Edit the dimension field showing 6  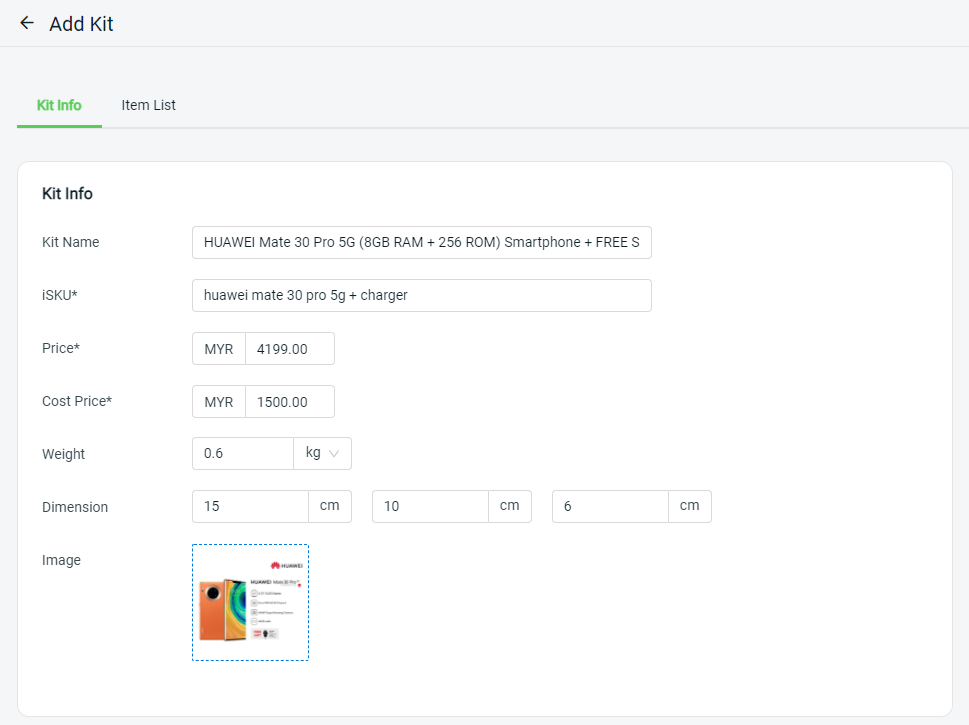tap(610, 506)
